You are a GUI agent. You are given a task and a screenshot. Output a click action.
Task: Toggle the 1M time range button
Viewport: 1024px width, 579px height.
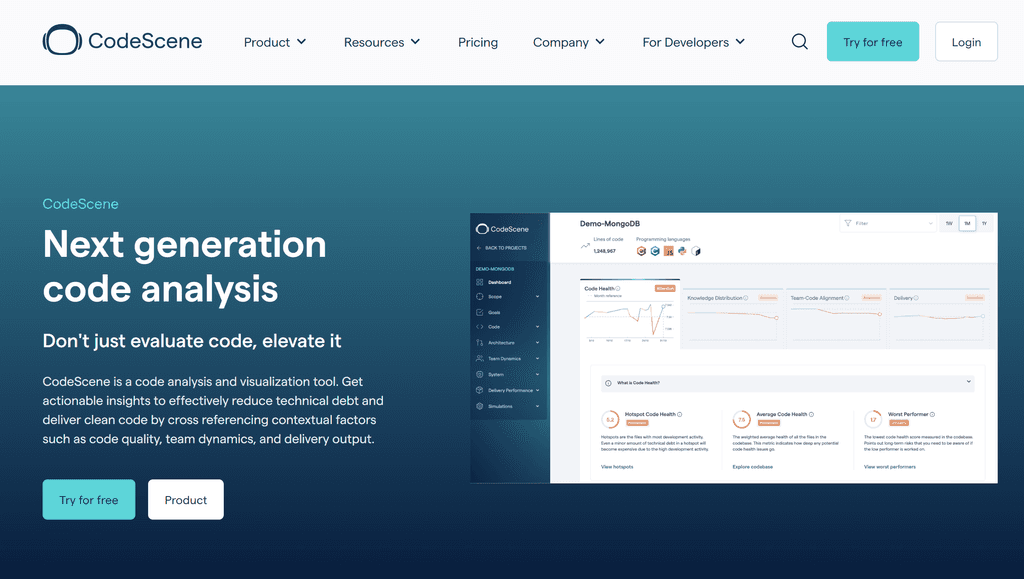coord(966,223)
